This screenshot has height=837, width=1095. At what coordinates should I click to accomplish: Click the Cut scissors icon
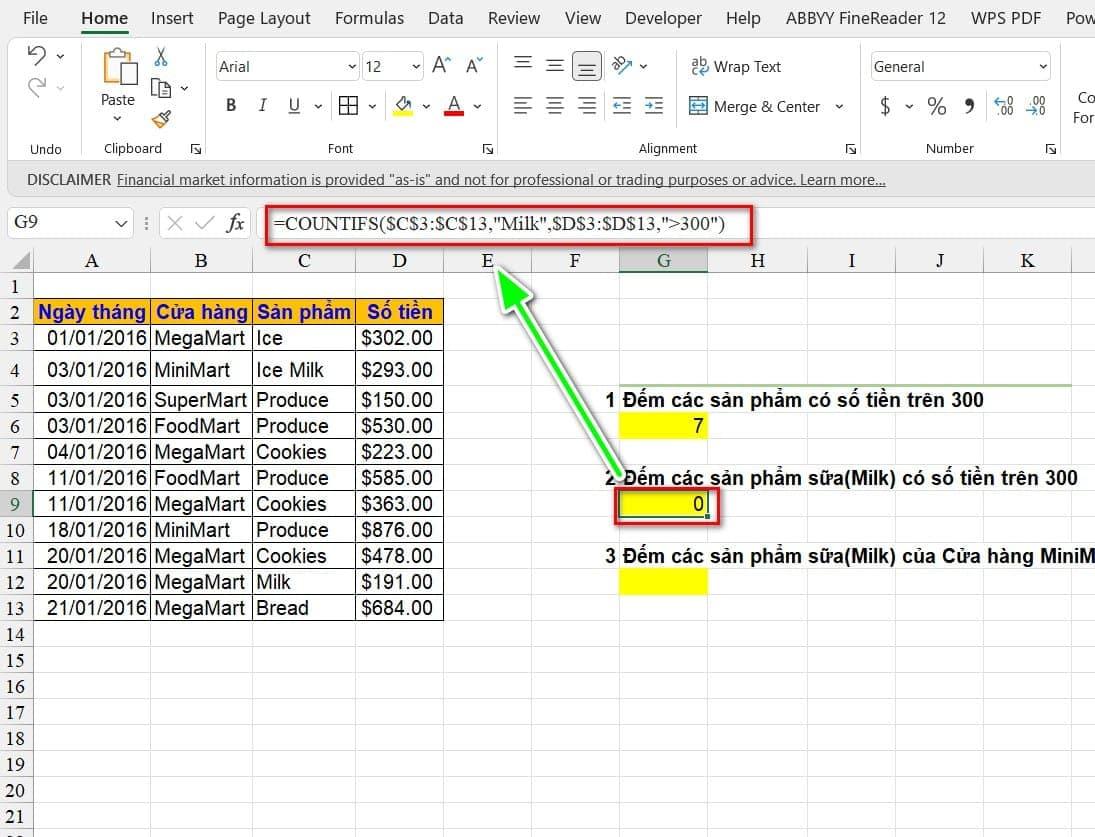click(161, 58)
